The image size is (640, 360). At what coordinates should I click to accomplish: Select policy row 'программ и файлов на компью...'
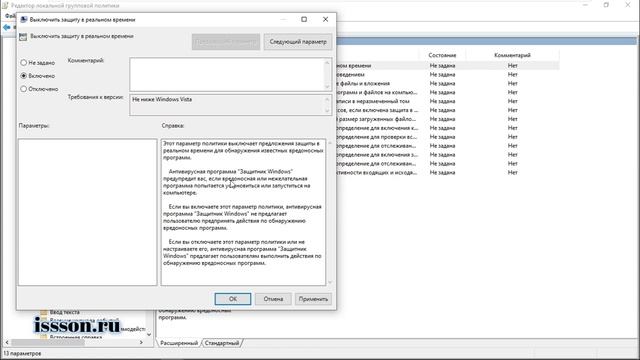(447, 92)
